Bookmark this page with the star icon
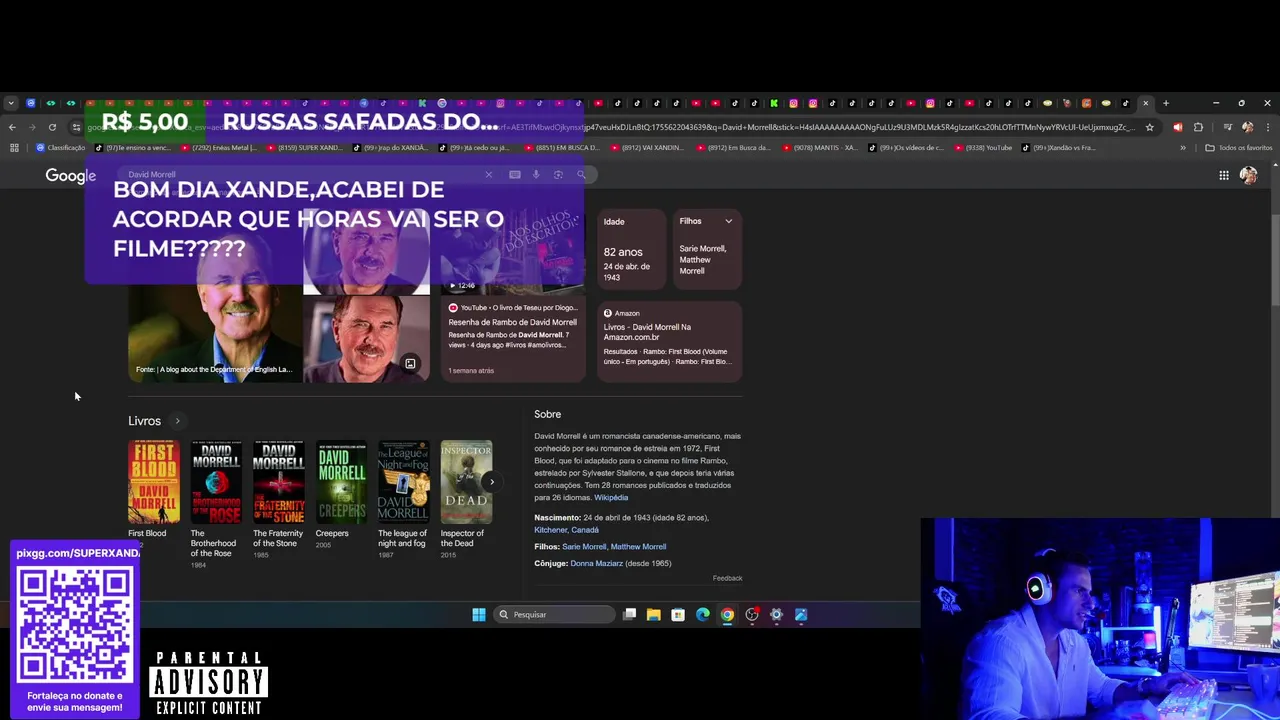Viewport: 1280px width, 720px height. pyautogui.click(x=1150, y=127)
